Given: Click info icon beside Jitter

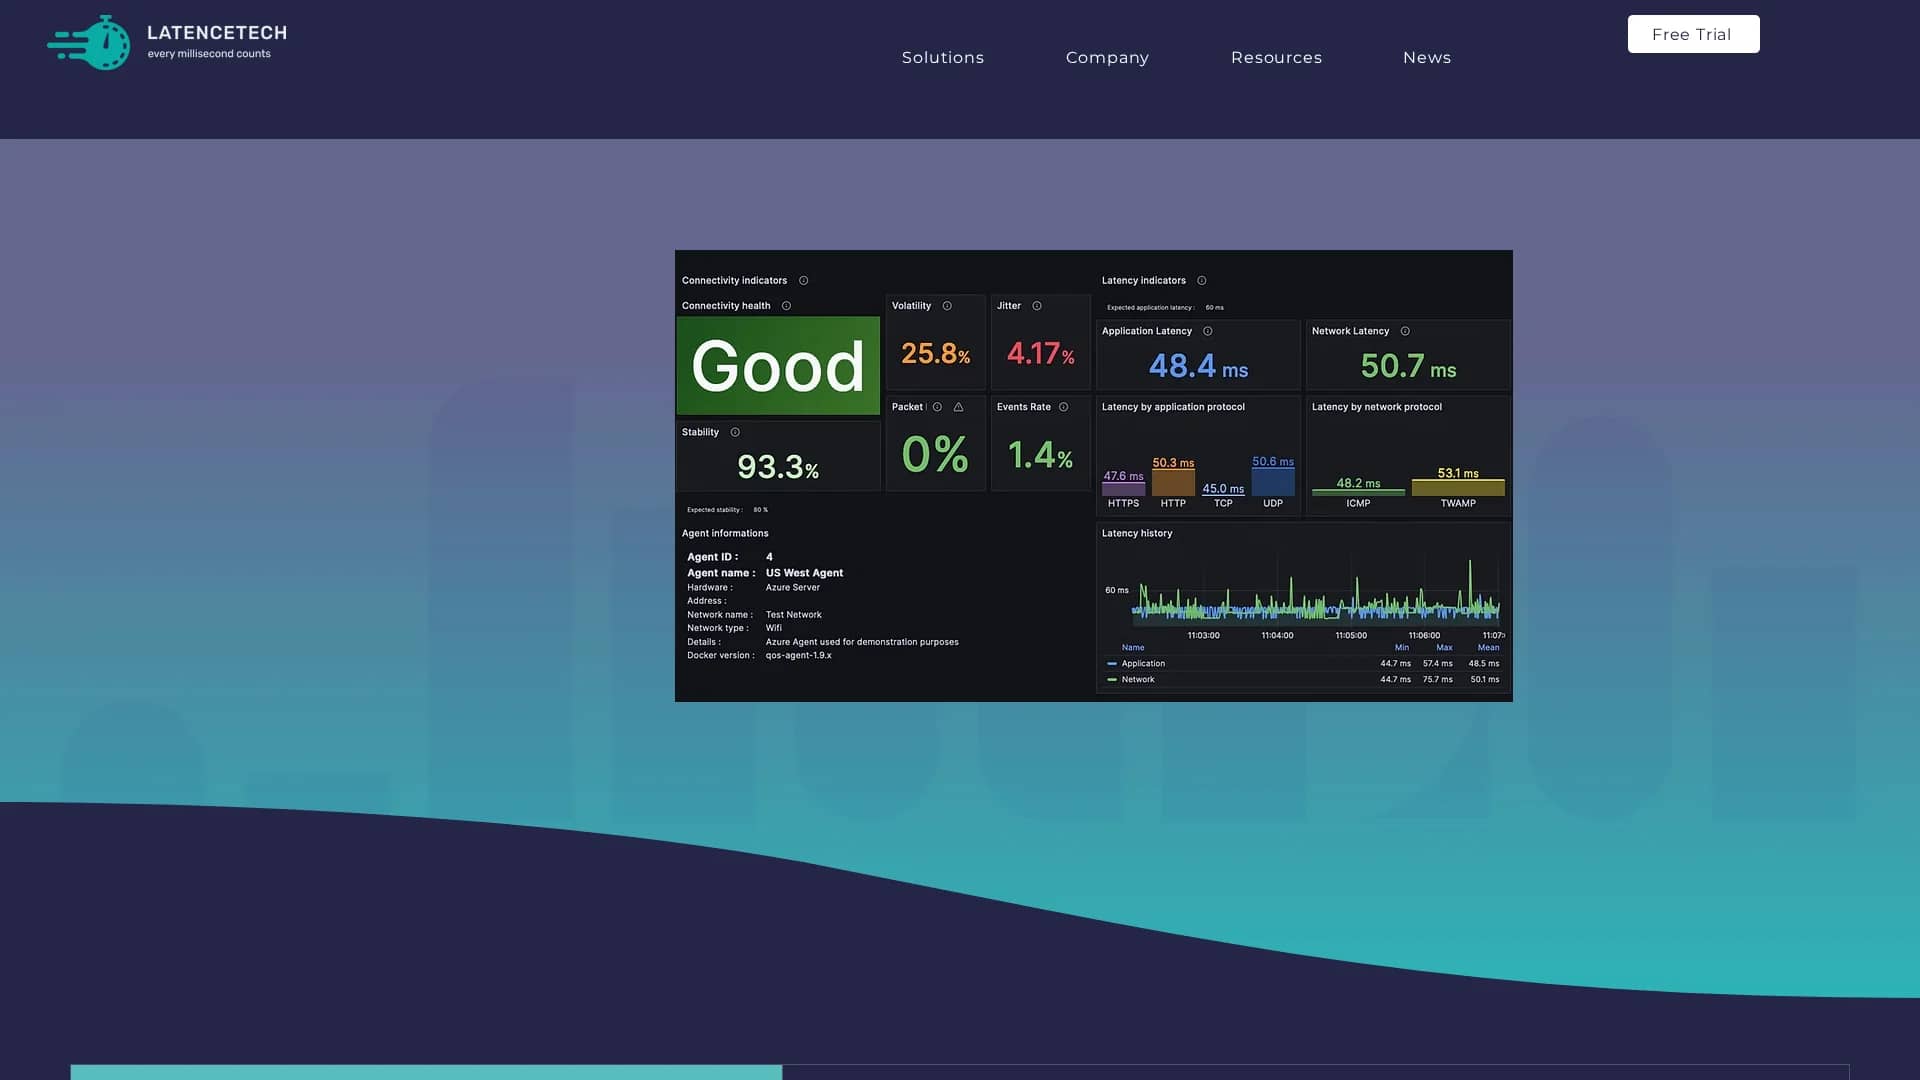Looking at the screenshot, I should click(1037, 306).
